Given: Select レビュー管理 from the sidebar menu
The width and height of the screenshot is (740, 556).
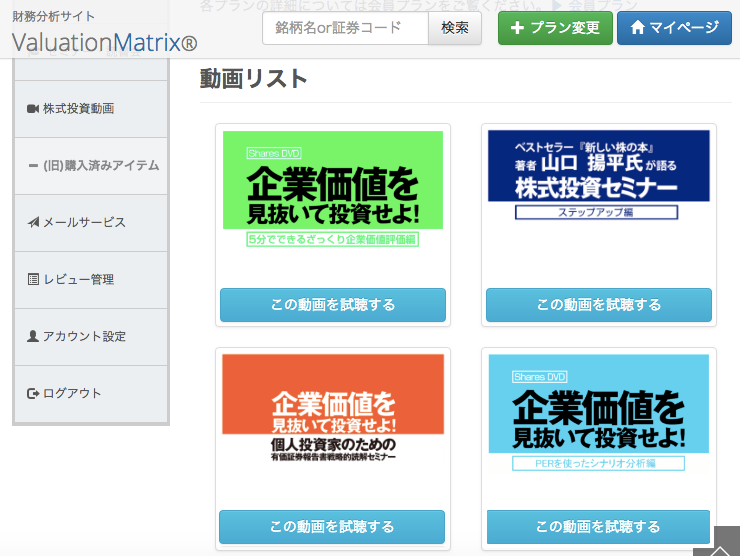Looking at the screenshot, I should (x=78, y=279).
